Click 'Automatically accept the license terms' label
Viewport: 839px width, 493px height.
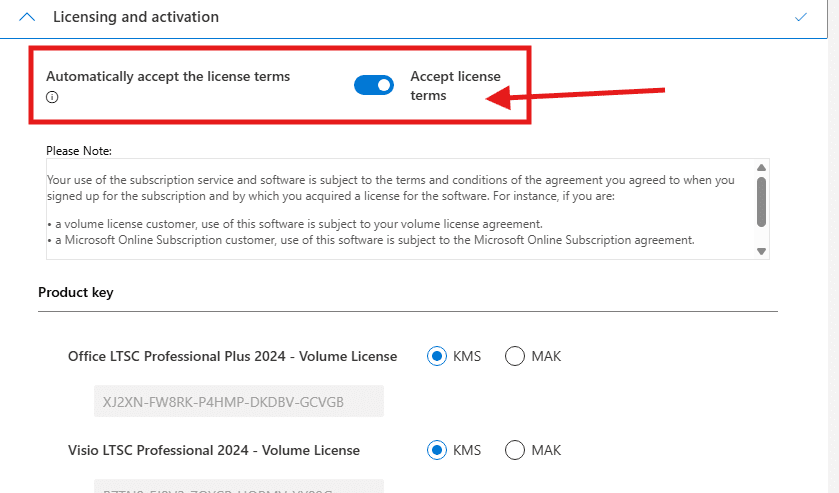(168, 76)
